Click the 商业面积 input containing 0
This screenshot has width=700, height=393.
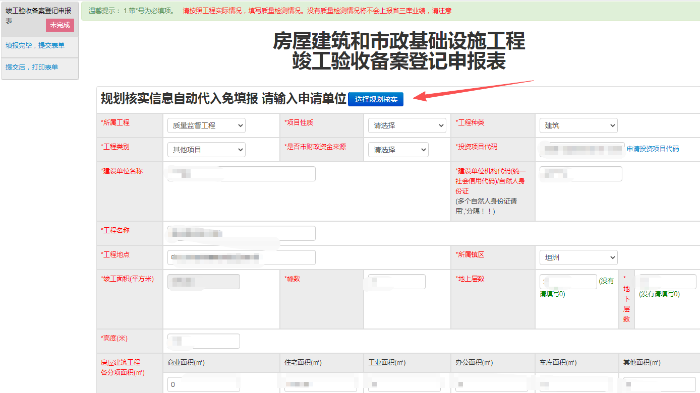point(204,384)
